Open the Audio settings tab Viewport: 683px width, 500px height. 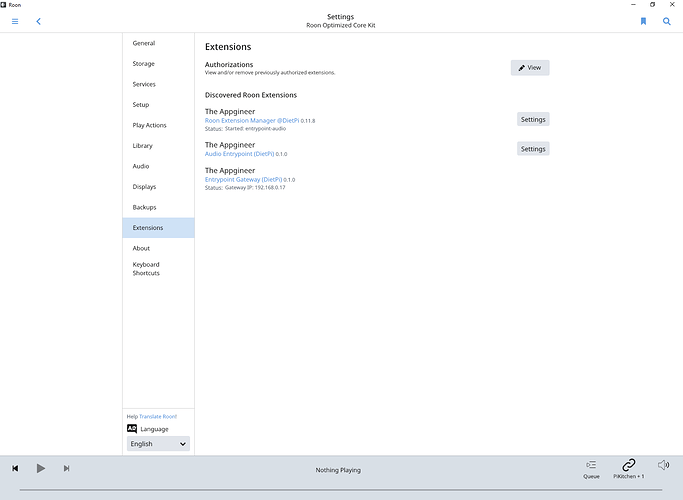click(158, 166)
